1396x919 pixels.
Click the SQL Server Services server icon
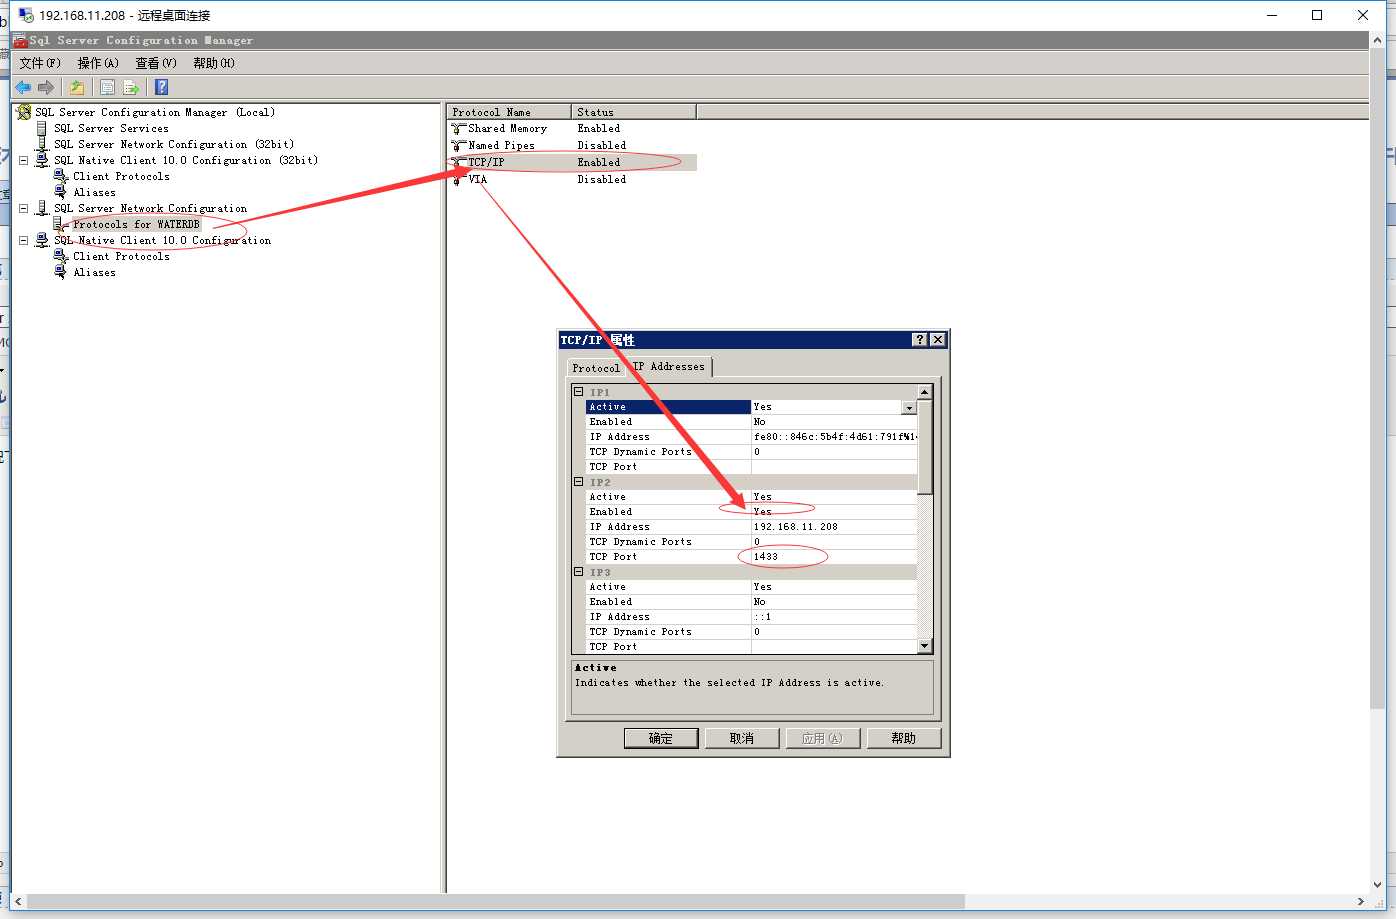tap(42, 128)
